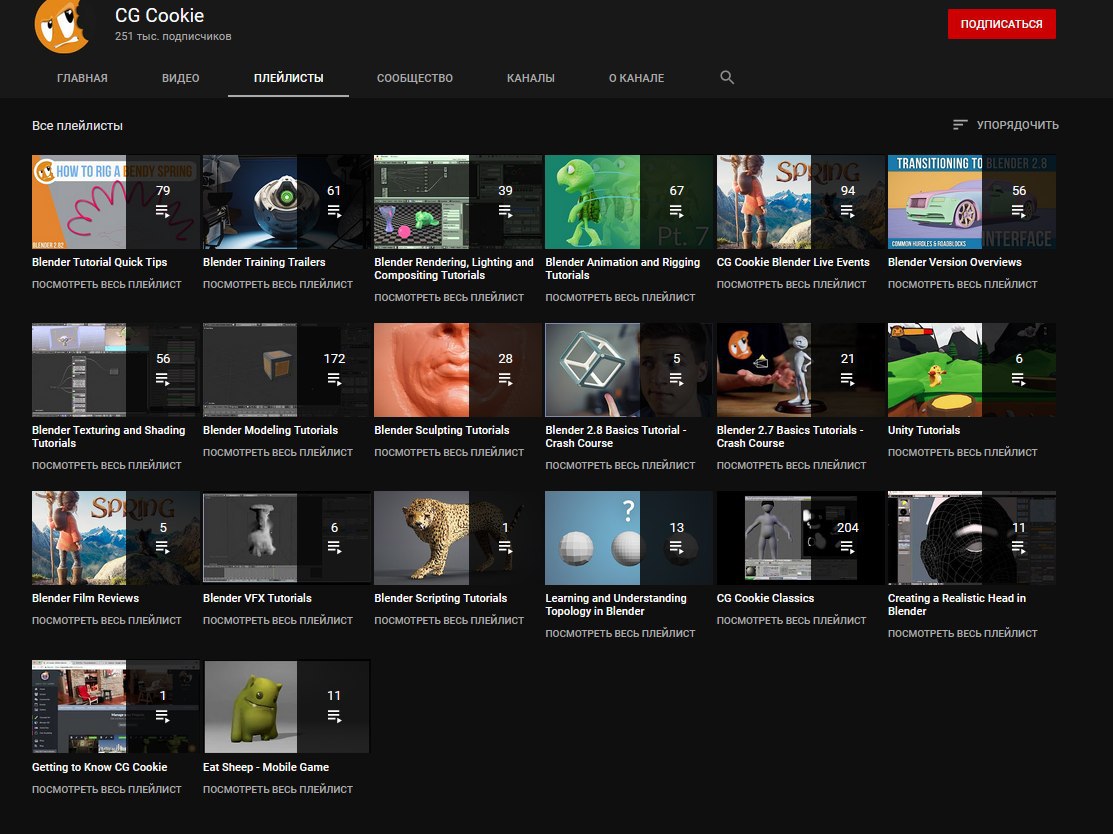Click the red ПОДПИСАТЬСЯ subscribe button

pos(1002,24)
